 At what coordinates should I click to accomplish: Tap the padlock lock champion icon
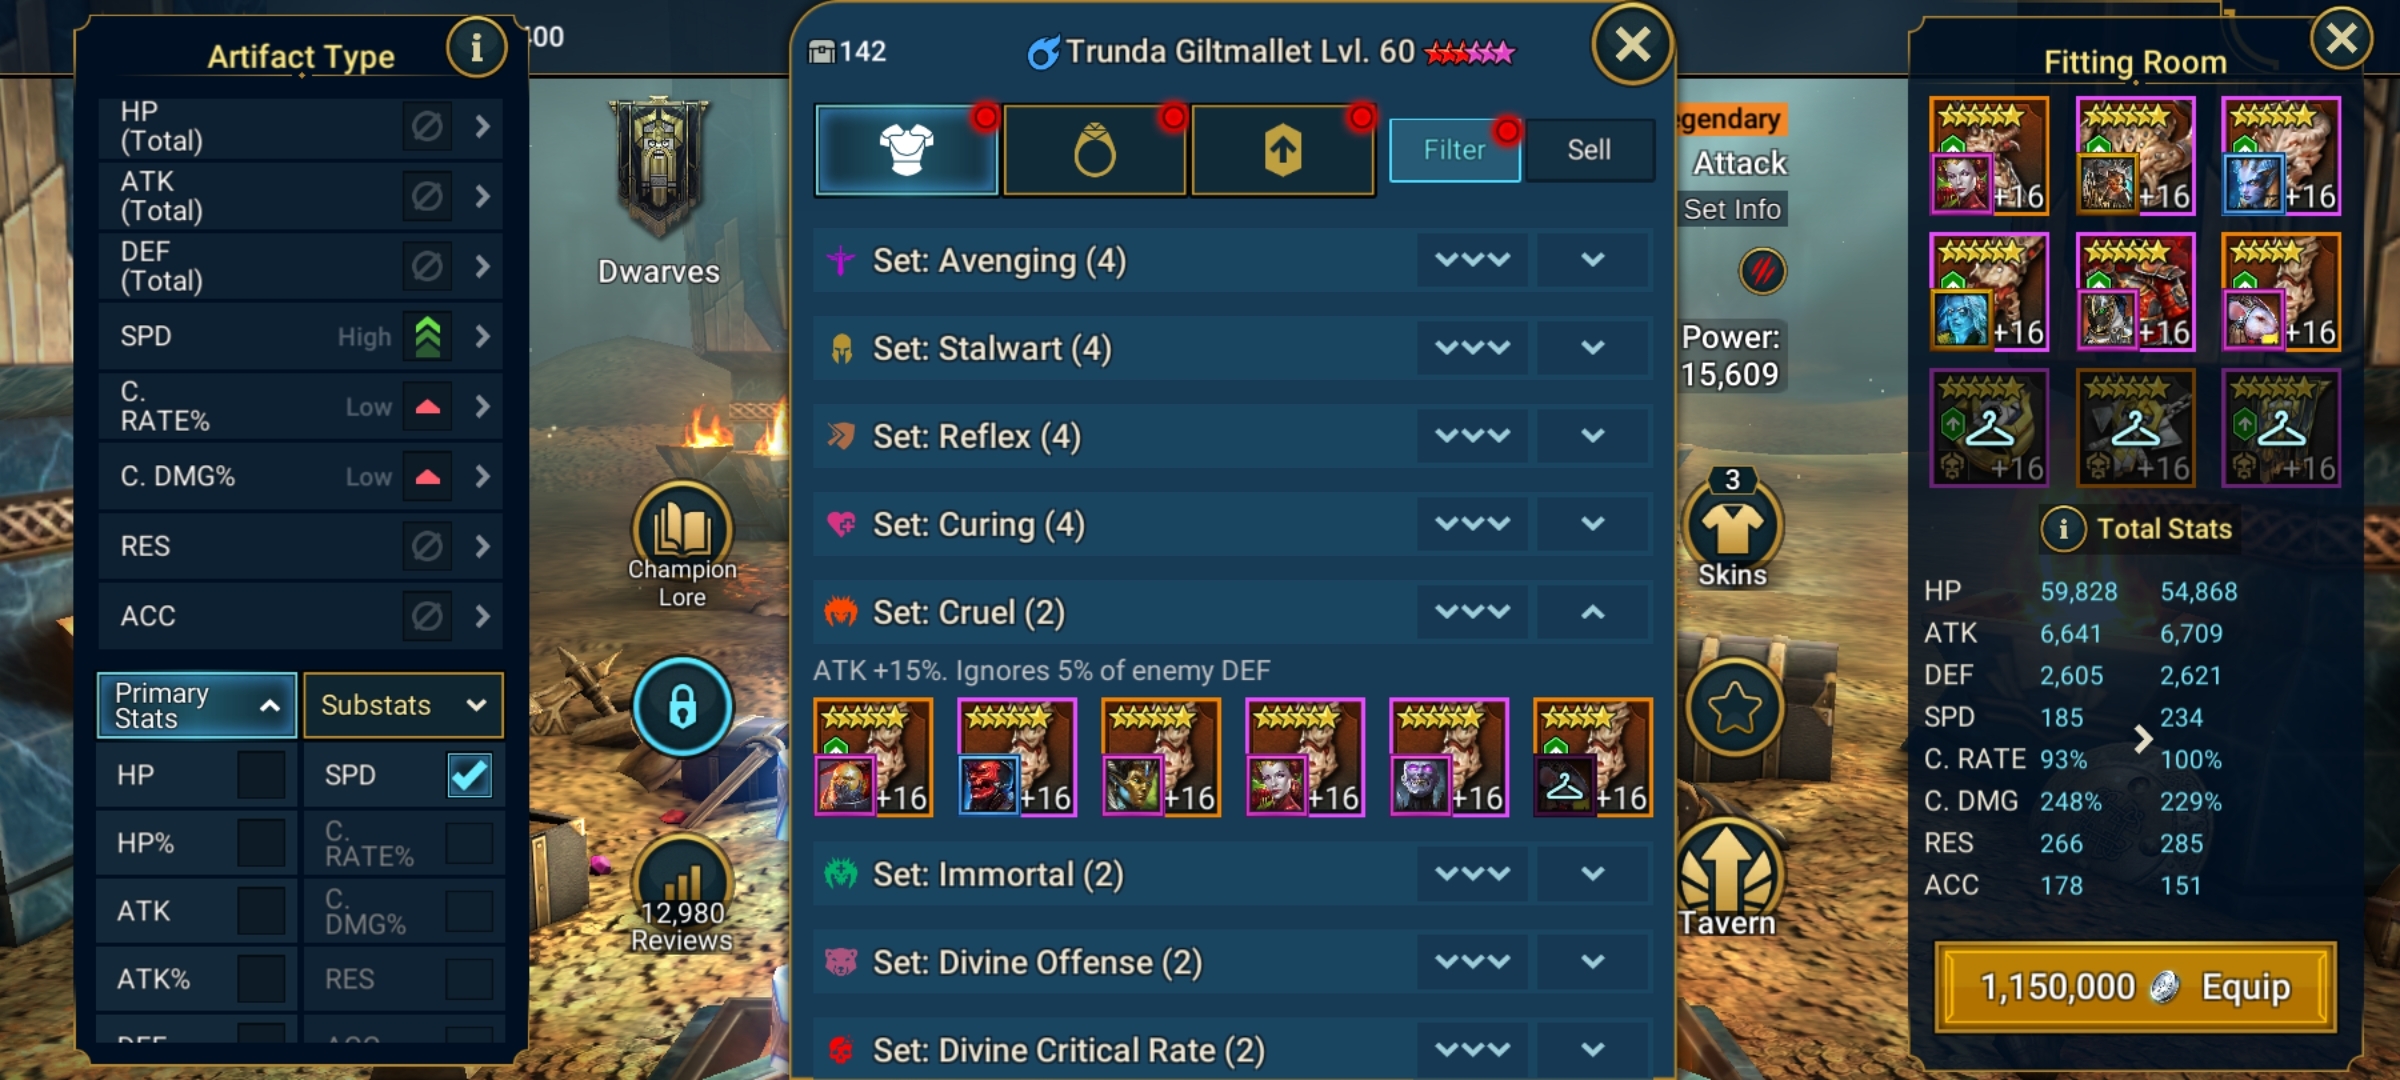[x=683, y=707]
